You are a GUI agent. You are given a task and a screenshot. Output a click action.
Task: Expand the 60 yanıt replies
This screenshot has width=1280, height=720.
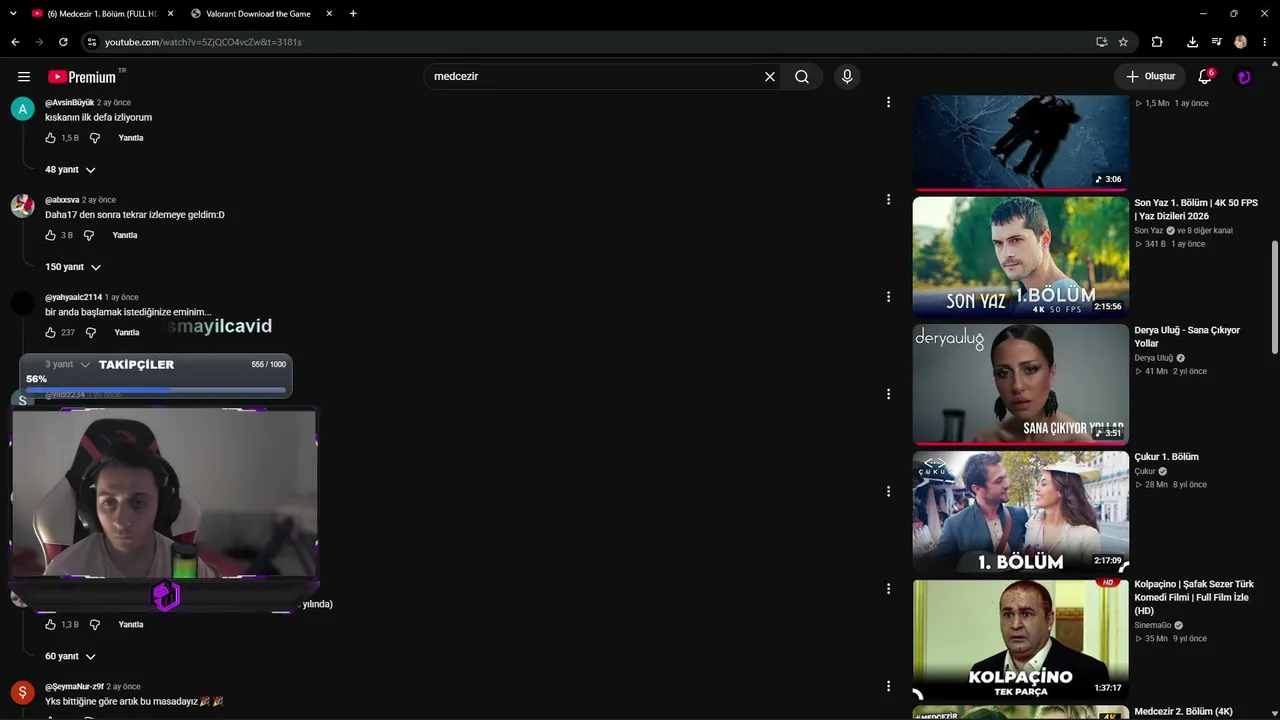pyautogui.click(x=70, y=656)
